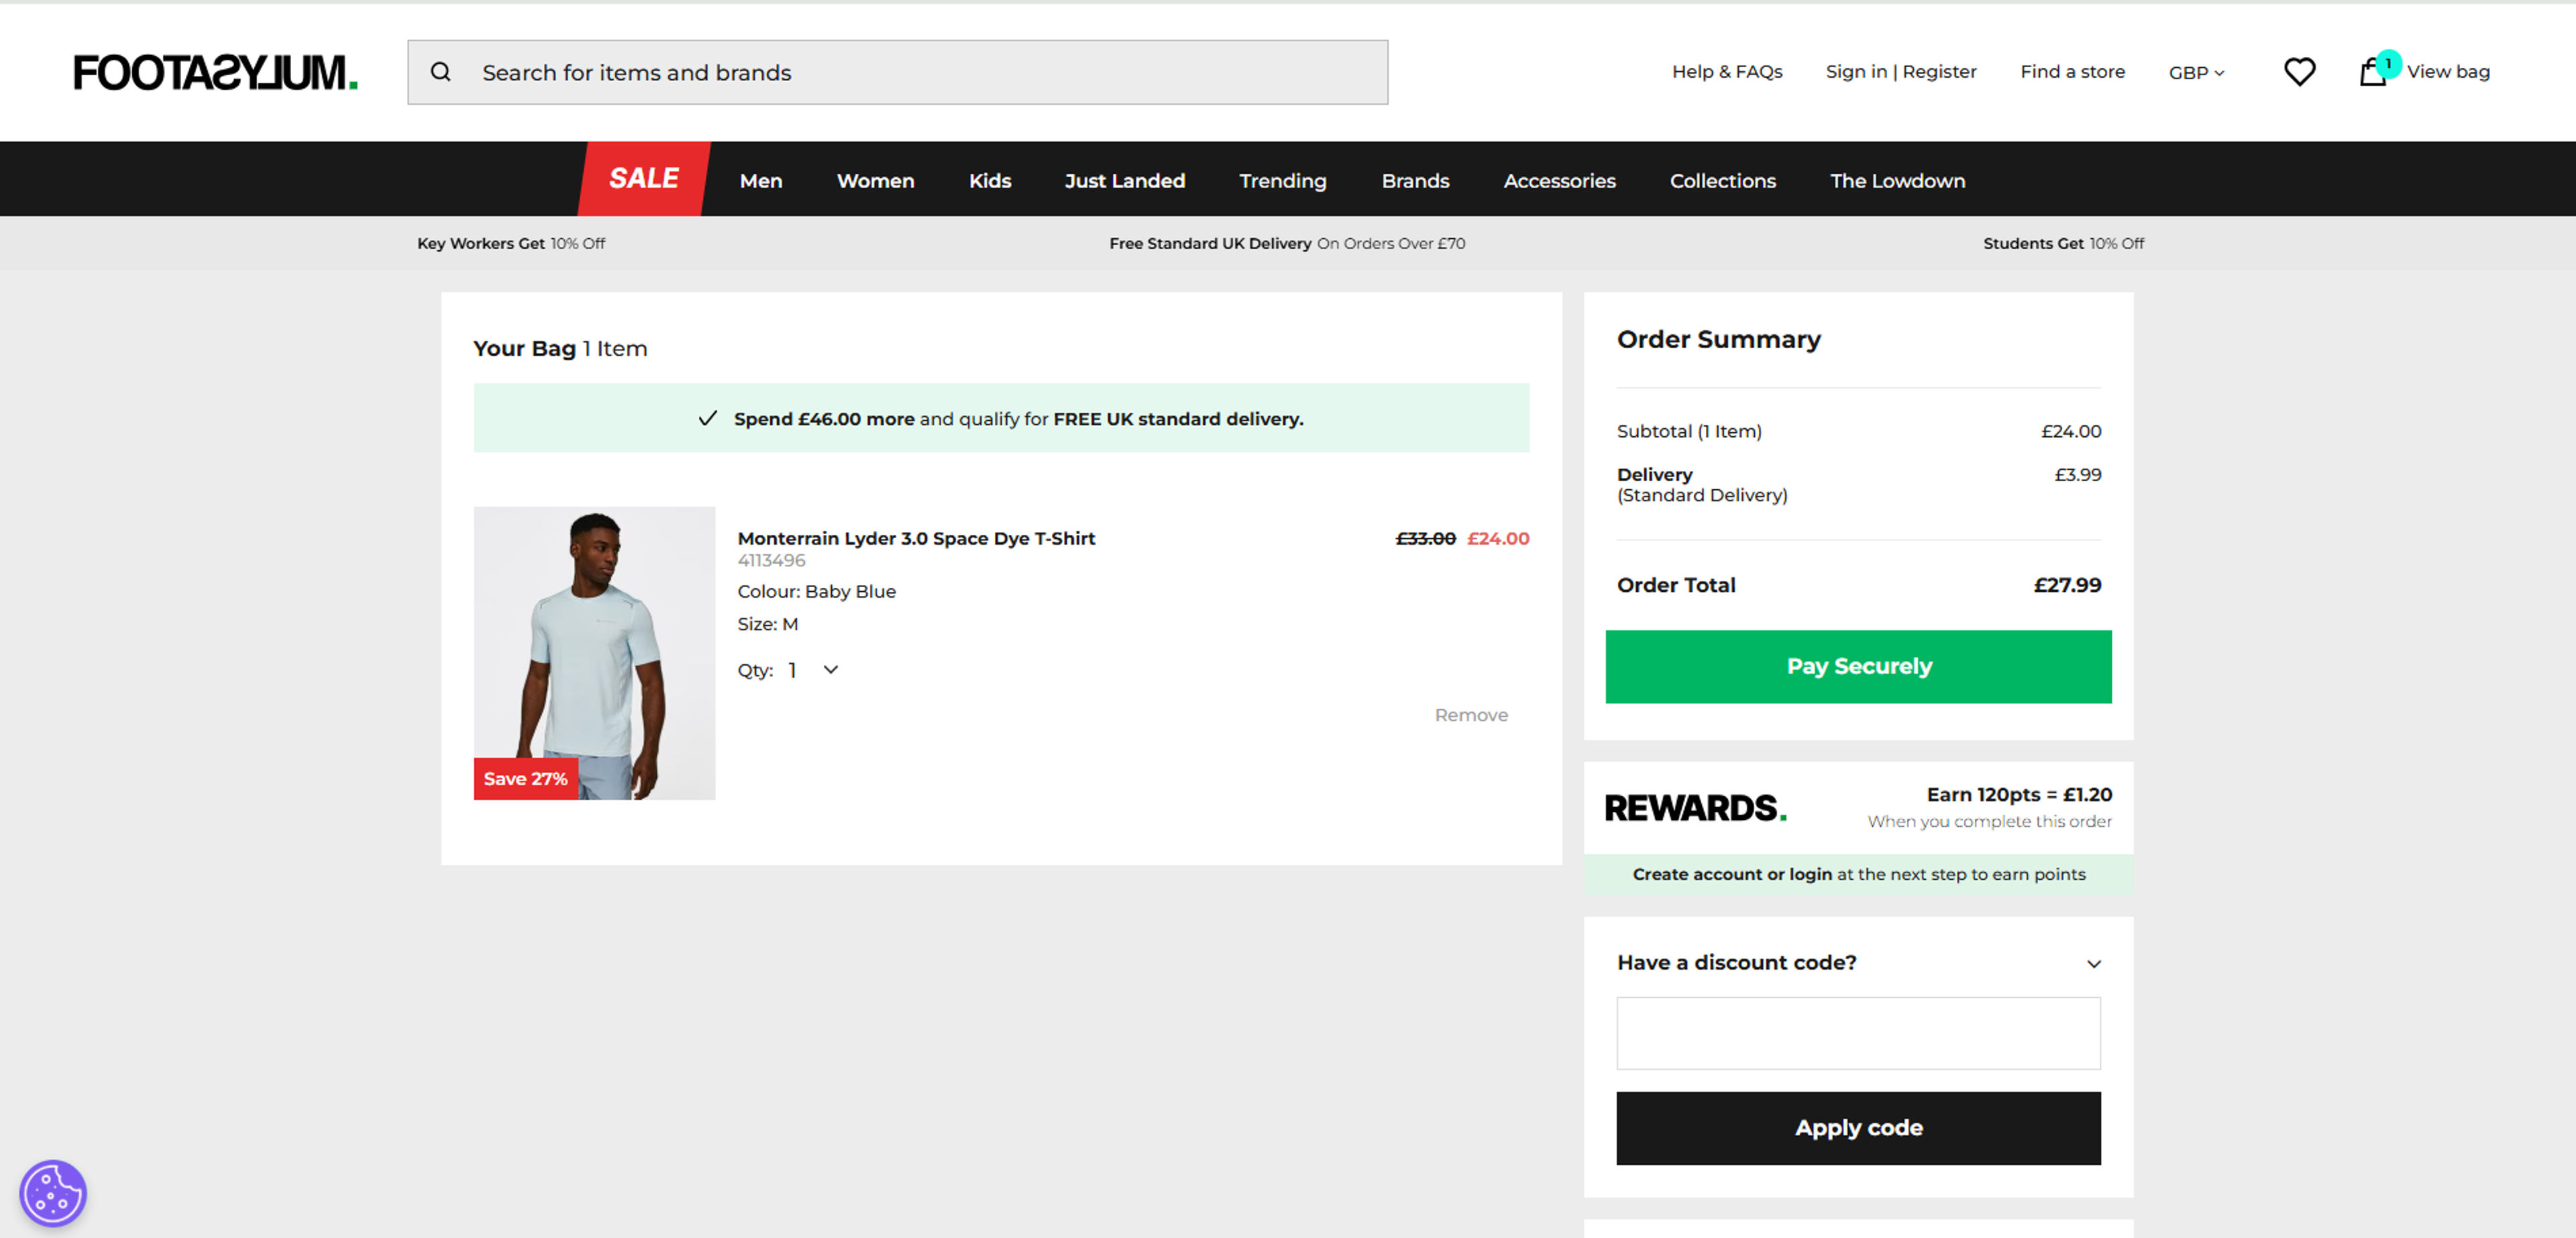Click the product code 4113496
The height and width of the screenshot is (1238, 2576).
click(x=771, y=560)
